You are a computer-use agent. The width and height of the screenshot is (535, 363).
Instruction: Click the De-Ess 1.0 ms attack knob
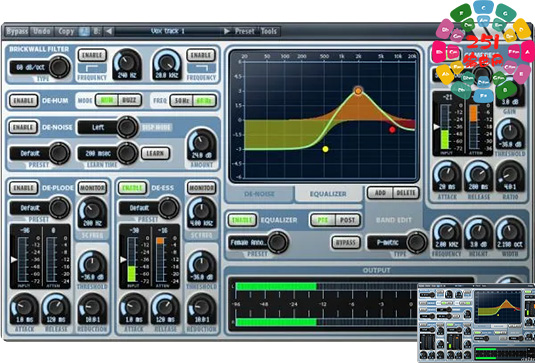133,309
